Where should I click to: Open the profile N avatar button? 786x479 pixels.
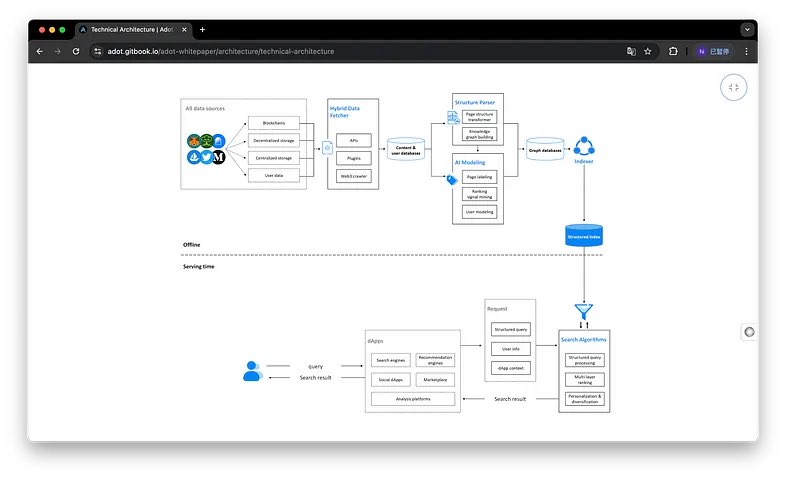click(x=714, y=51)
